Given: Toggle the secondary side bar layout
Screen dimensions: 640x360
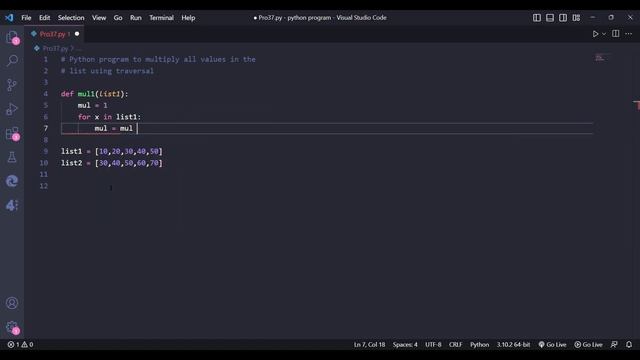Looking at the screenshot, I should tap(563, 18).
